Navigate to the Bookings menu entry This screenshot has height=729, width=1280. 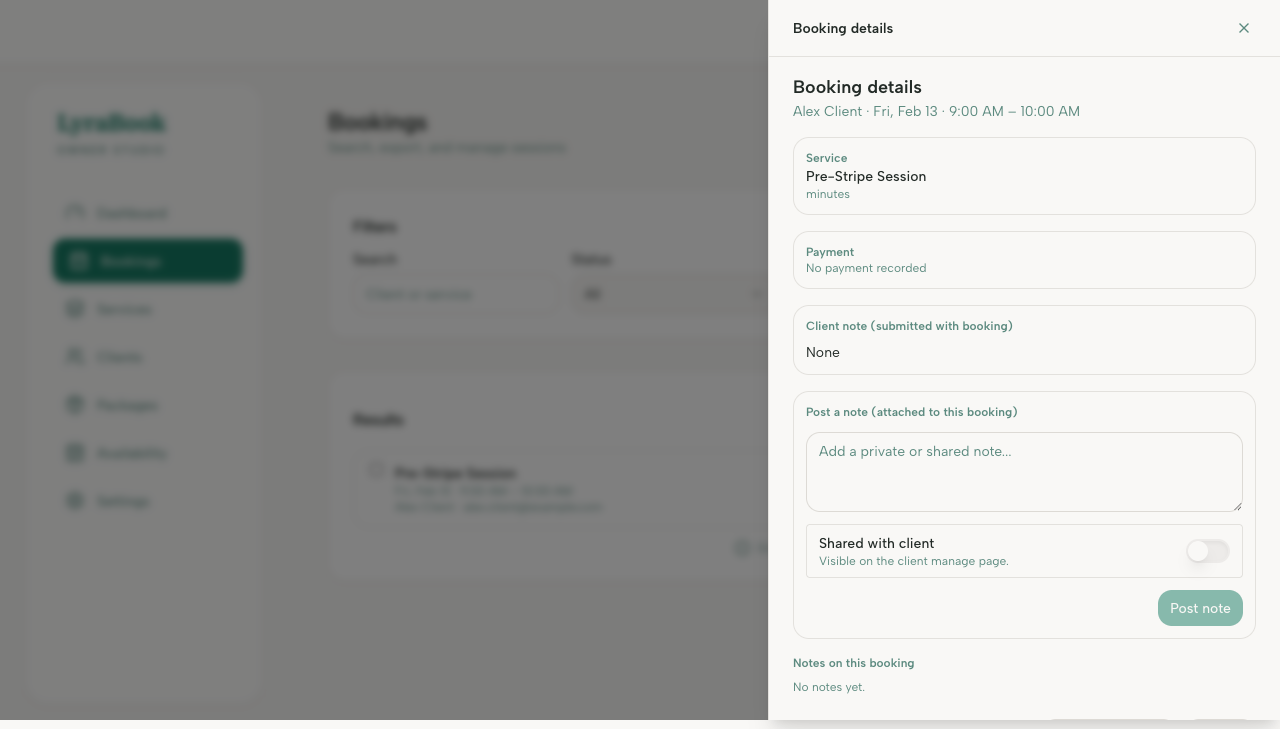(147, 260)
